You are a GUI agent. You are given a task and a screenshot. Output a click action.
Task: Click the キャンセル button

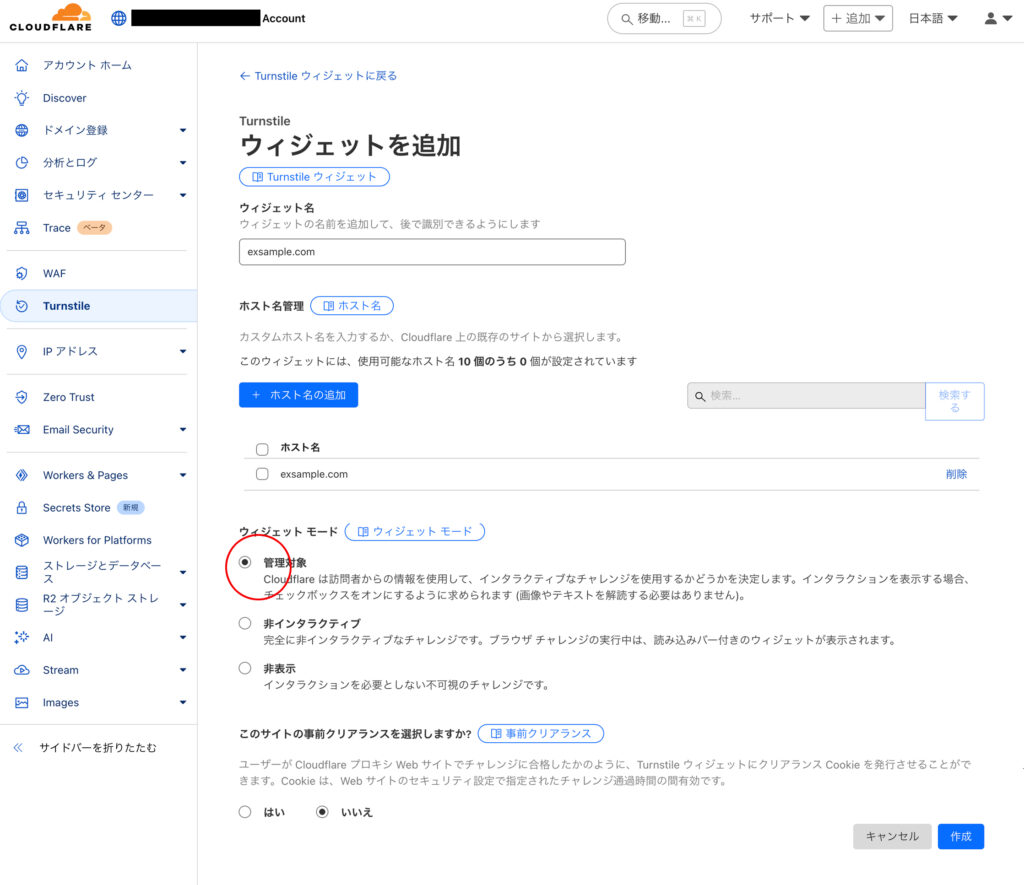[892, 837]
